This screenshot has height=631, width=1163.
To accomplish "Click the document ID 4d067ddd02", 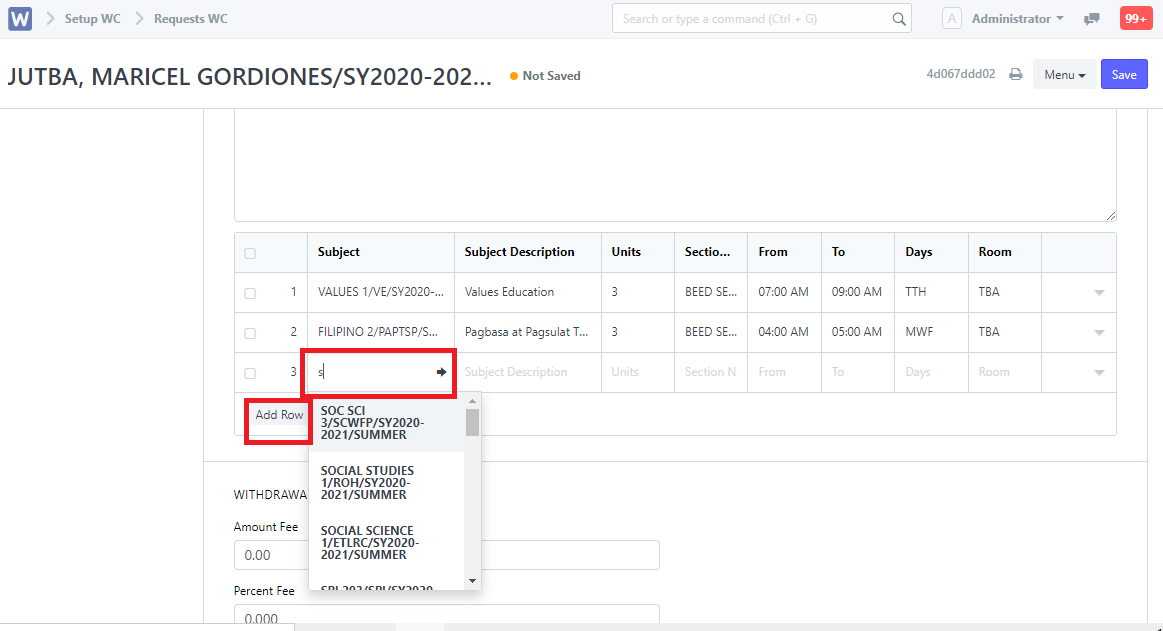I will click(961, 74).
